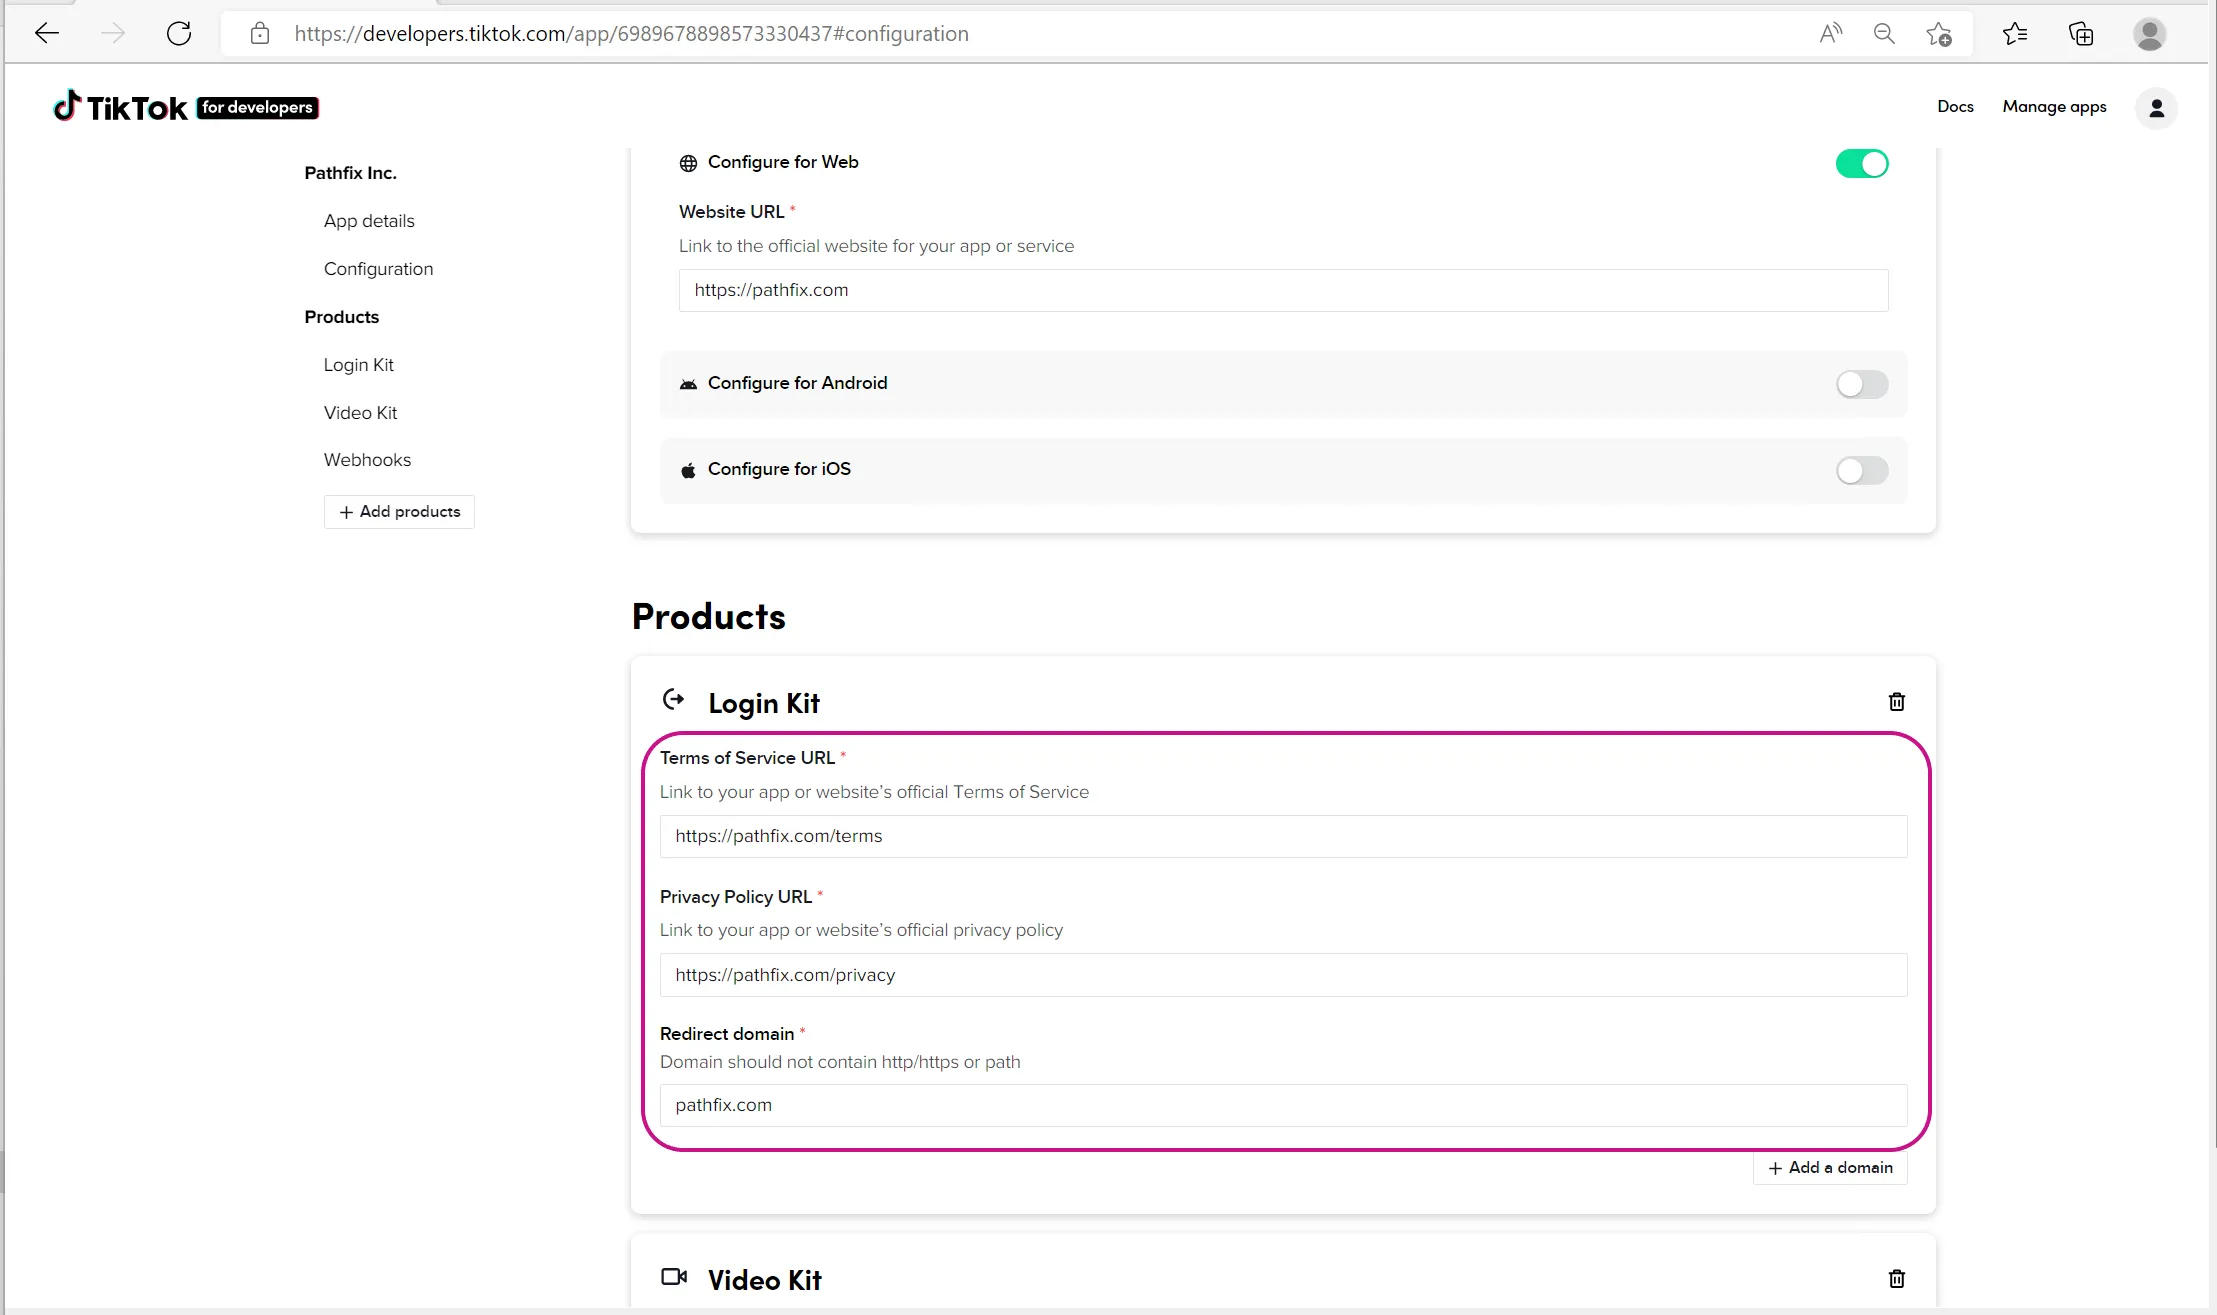The height and width of the screenshot is (1315, 2217).
Task: Enable the Configure for Android toggle
Action: [1861, 384]
